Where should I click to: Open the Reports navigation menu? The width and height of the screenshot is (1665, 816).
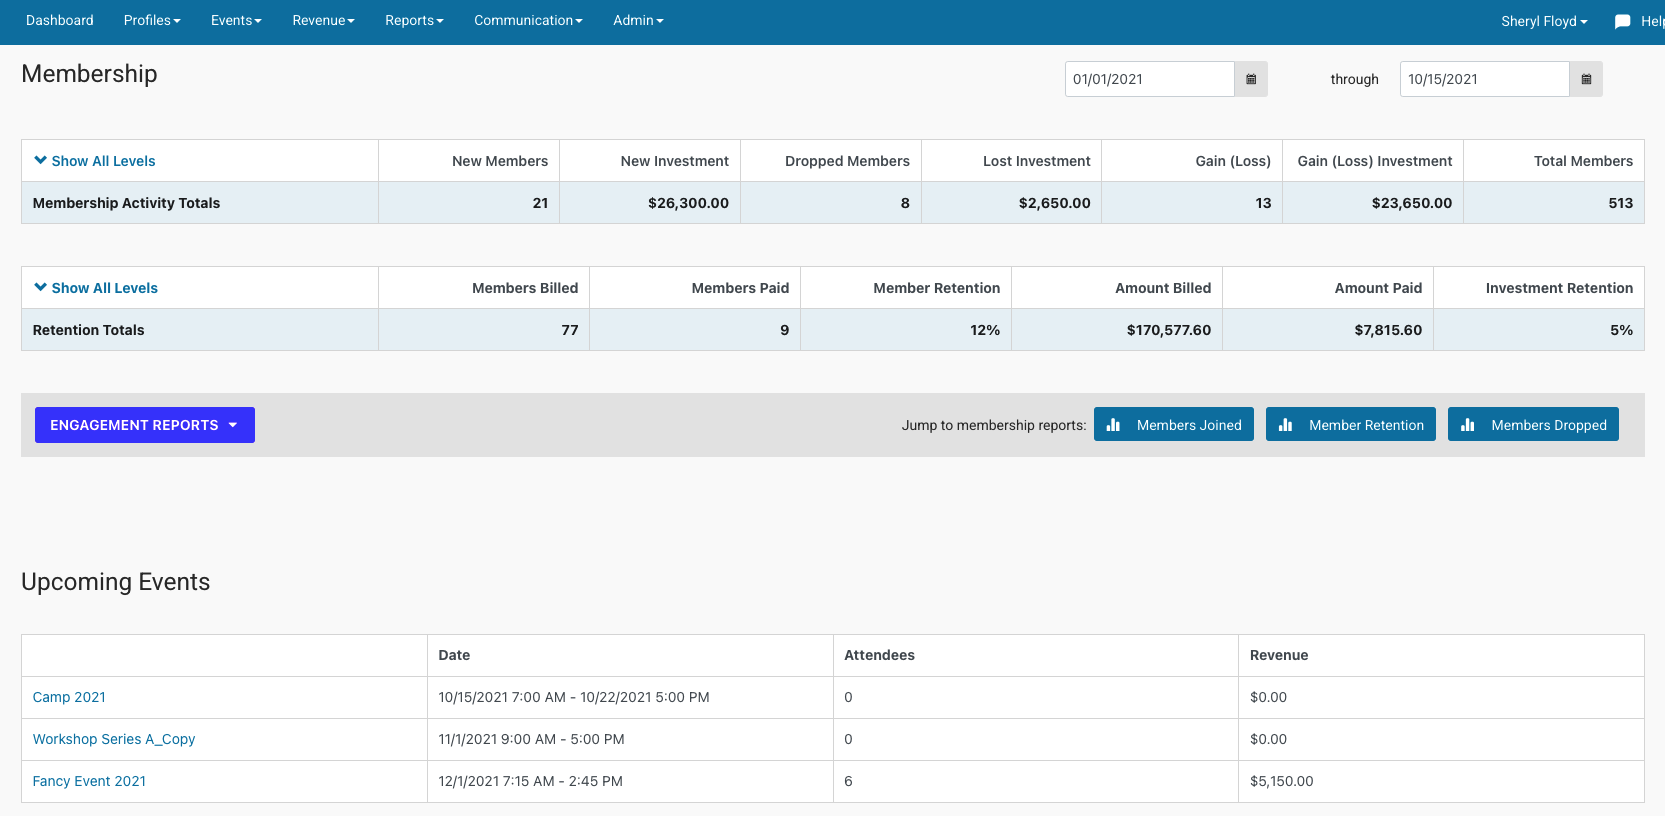(x=414, y=20)
